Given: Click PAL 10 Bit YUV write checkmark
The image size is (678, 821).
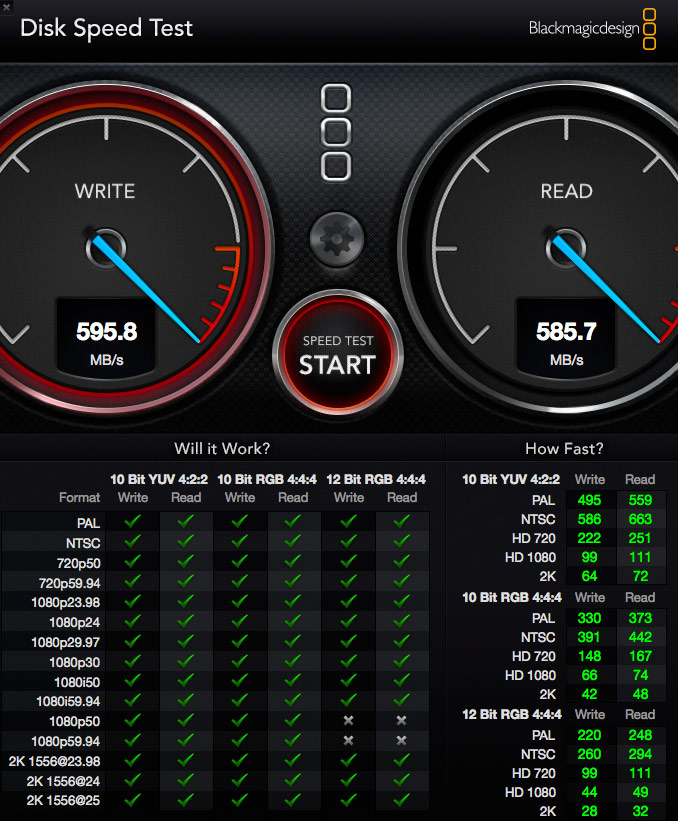Looking at the screenshot, I should pyautogui.click(x=133, y=521).
